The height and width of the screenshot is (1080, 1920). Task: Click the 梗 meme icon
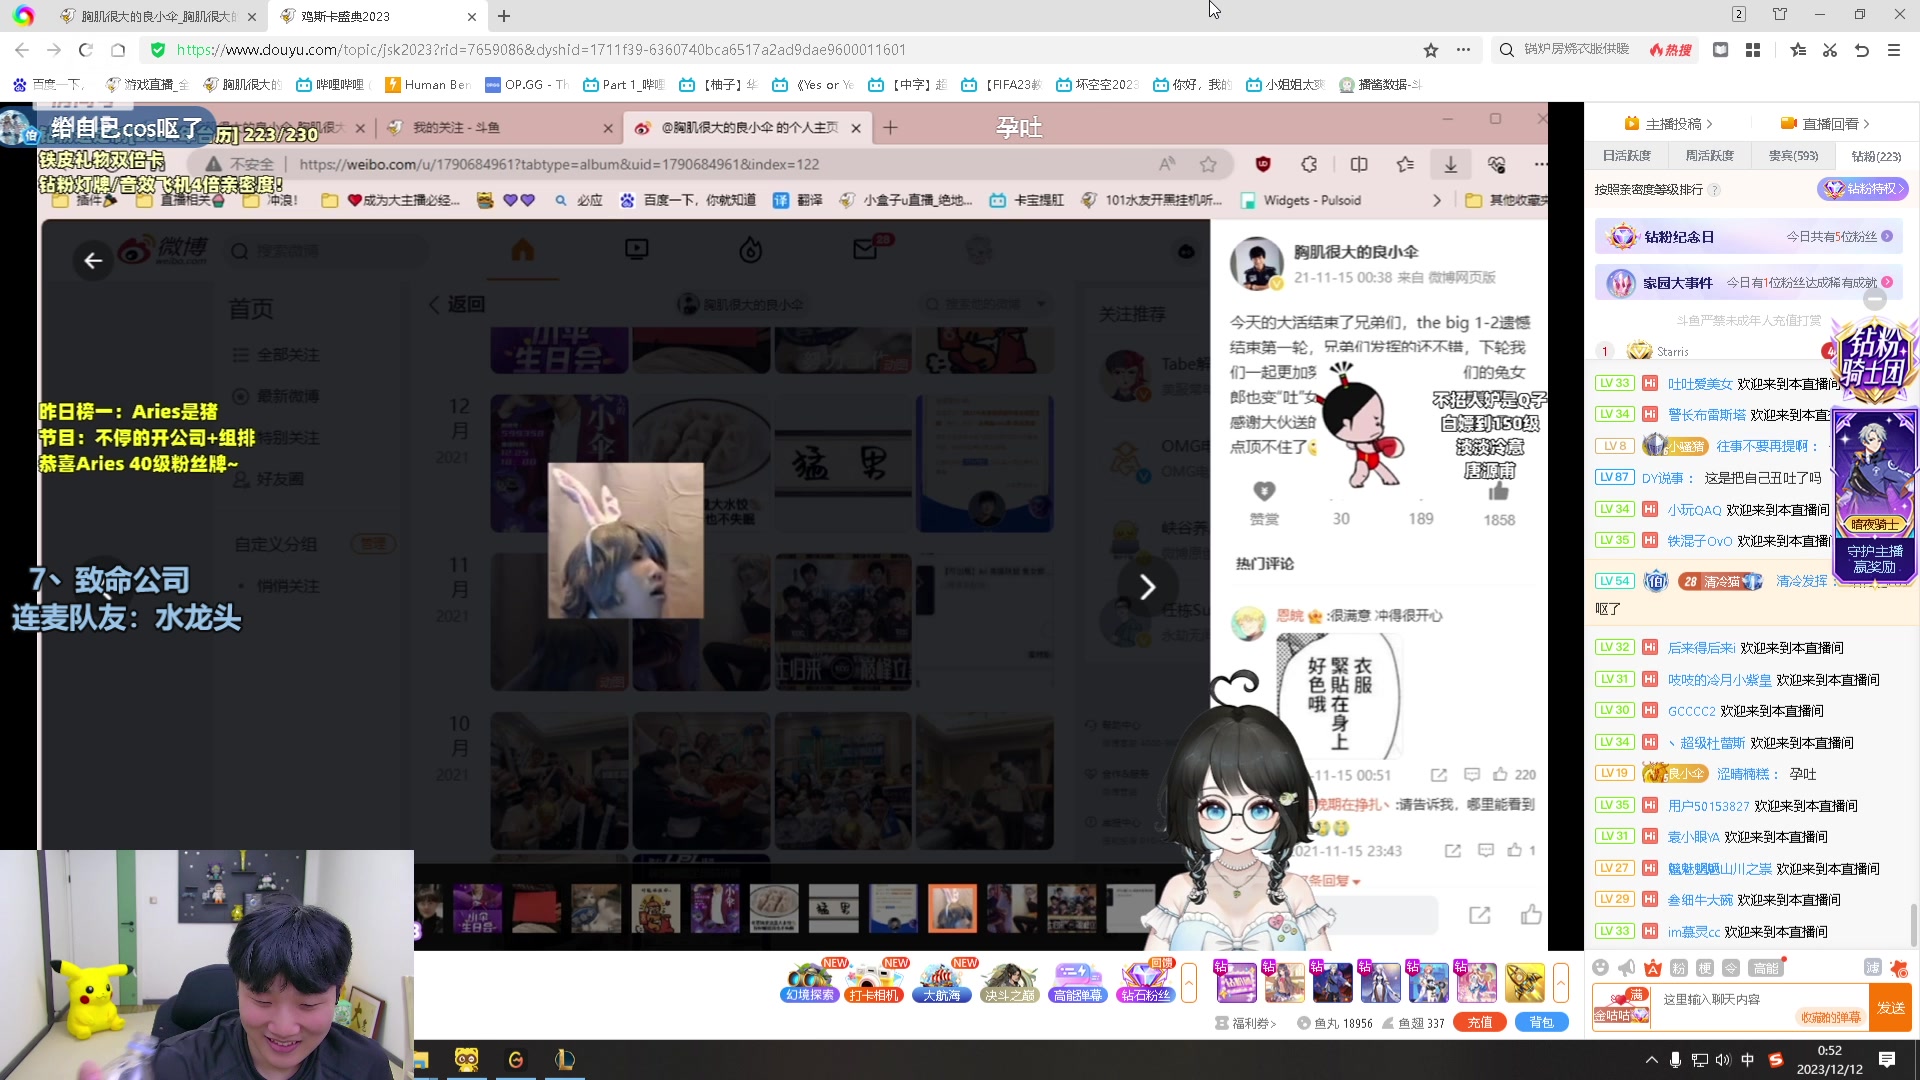[x=1705, y=967]
